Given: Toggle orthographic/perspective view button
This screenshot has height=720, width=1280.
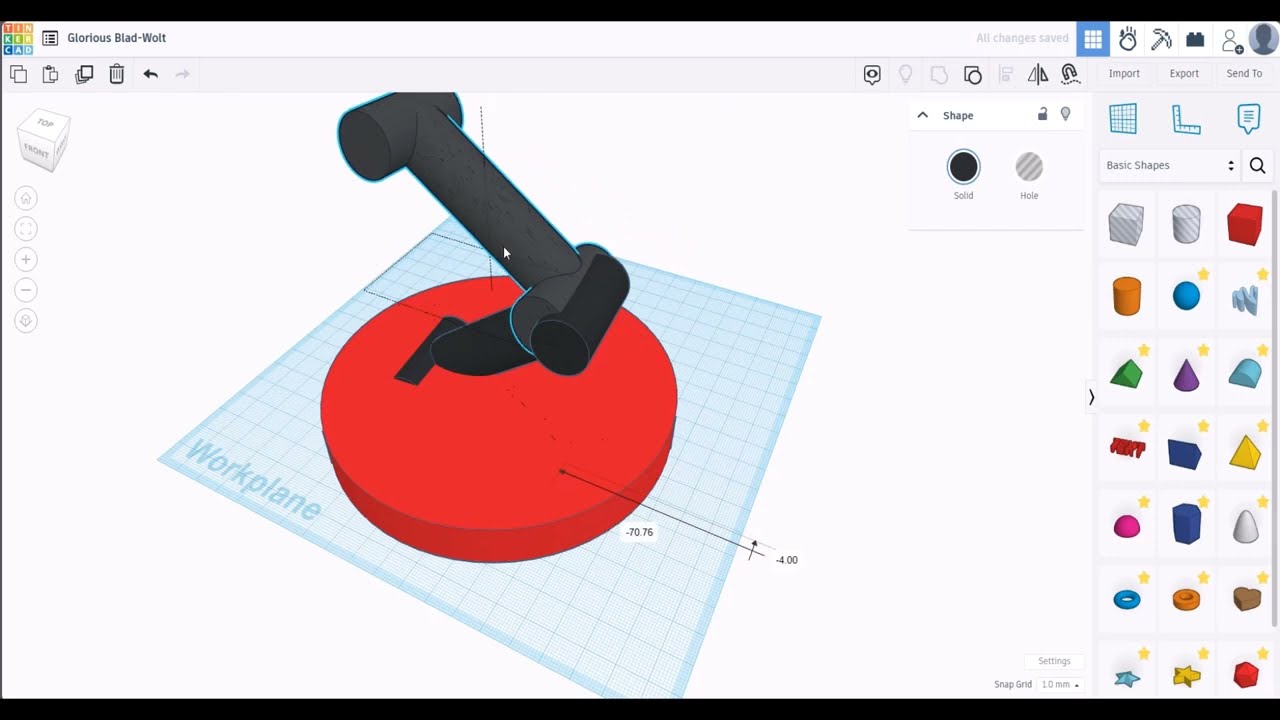Looking at the screenshot, I should 26,321.
